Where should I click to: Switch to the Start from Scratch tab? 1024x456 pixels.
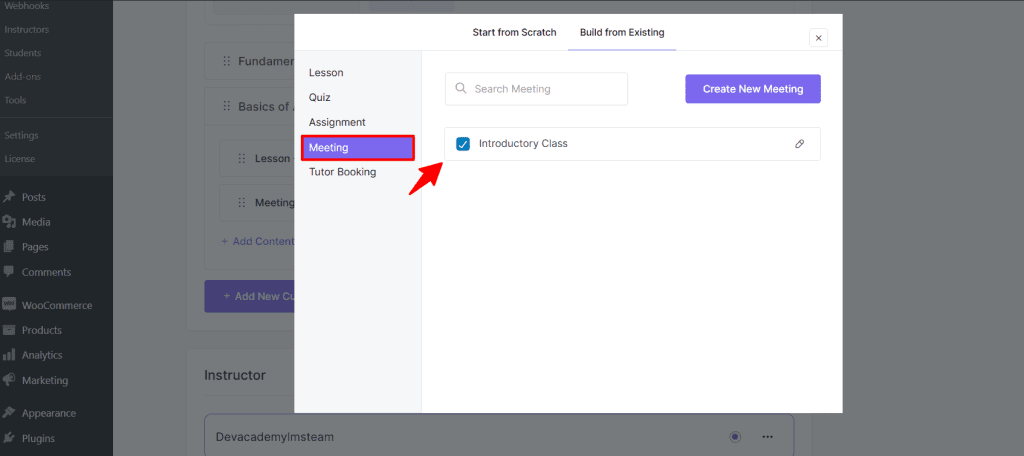click(x=514, y=33)
